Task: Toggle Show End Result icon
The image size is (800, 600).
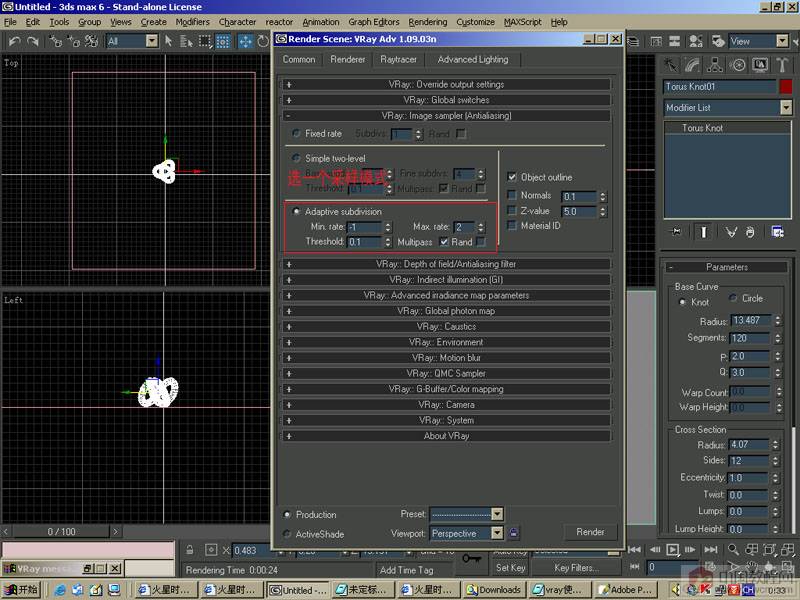Action: coord(704,232)
